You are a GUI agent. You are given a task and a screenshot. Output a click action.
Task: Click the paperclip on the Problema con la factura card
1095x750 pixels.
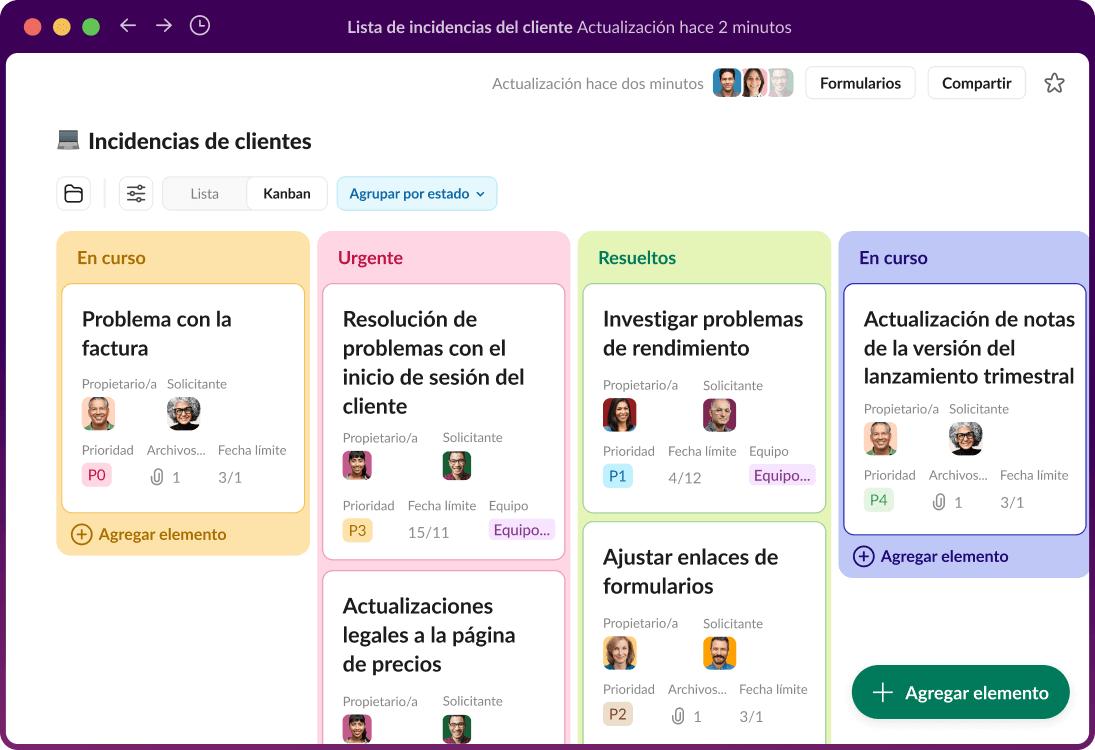point(156,477)
